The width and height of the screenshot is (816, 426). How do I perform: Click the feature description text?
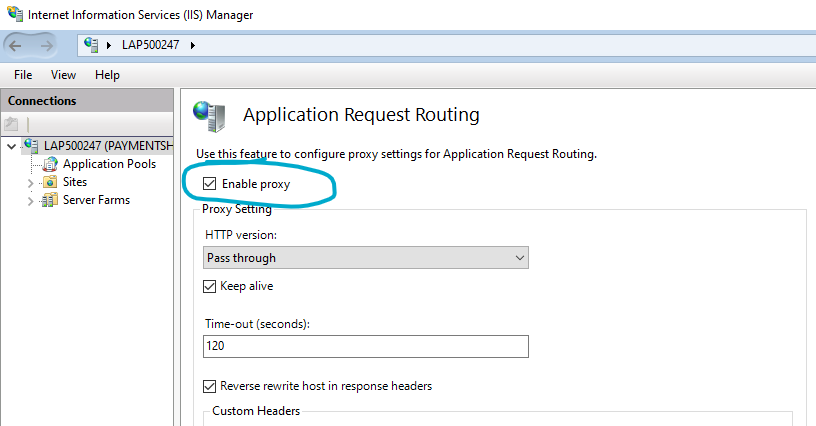click(397, 154)
